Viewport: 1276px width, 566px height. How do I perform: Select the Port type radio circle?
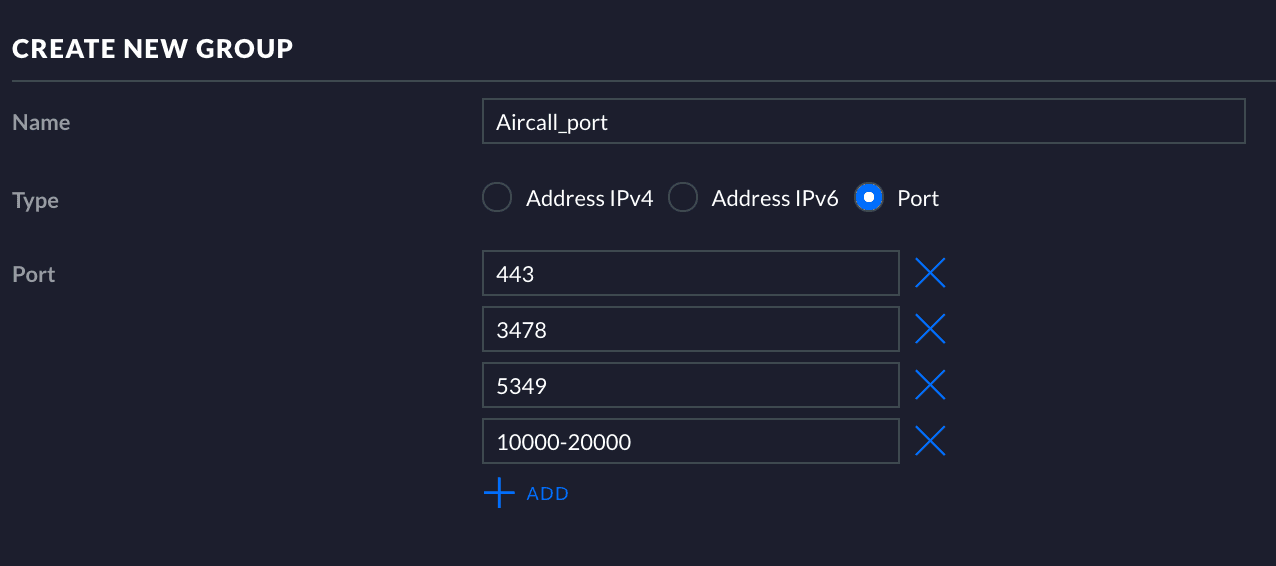(869, 198)
